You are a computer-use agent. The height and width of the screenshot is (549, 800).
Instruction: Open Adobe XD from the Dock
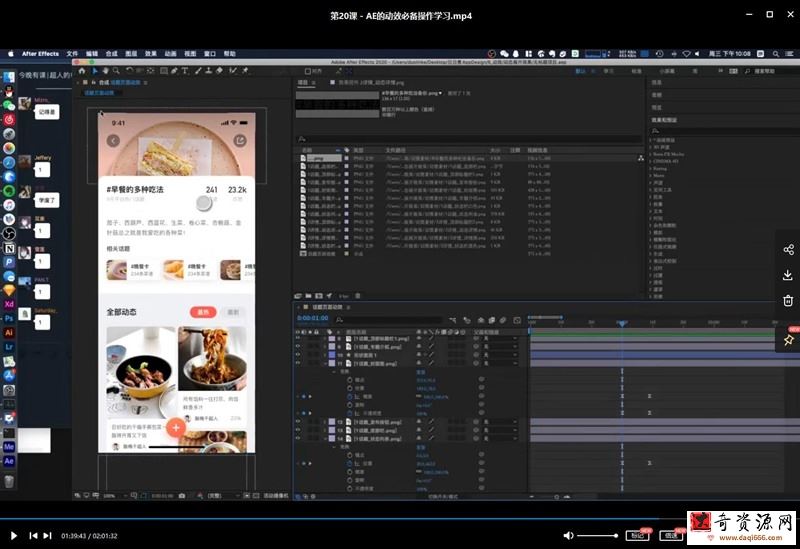[9, 304]
